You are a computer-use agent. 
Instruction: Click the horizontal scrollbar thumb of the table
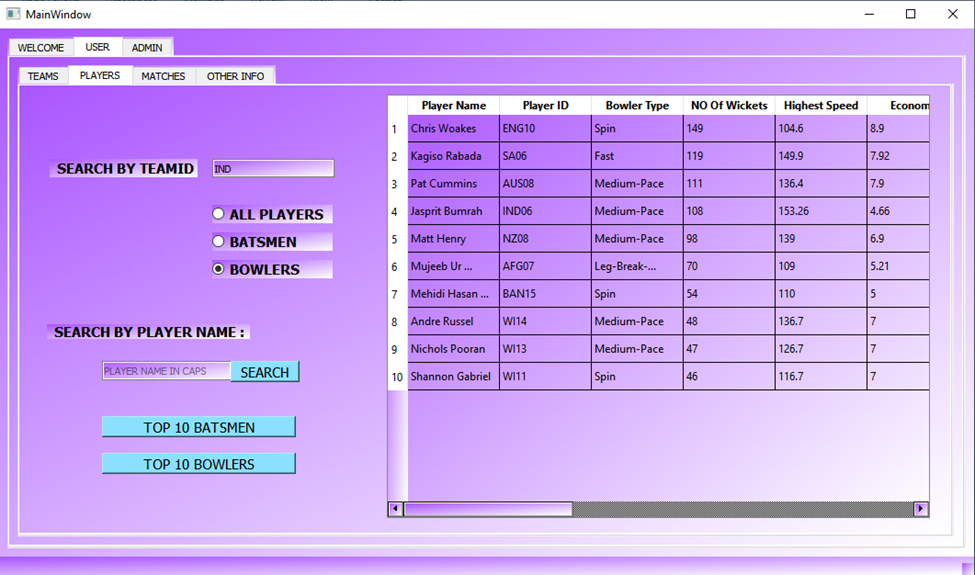(x=488, y=509)
